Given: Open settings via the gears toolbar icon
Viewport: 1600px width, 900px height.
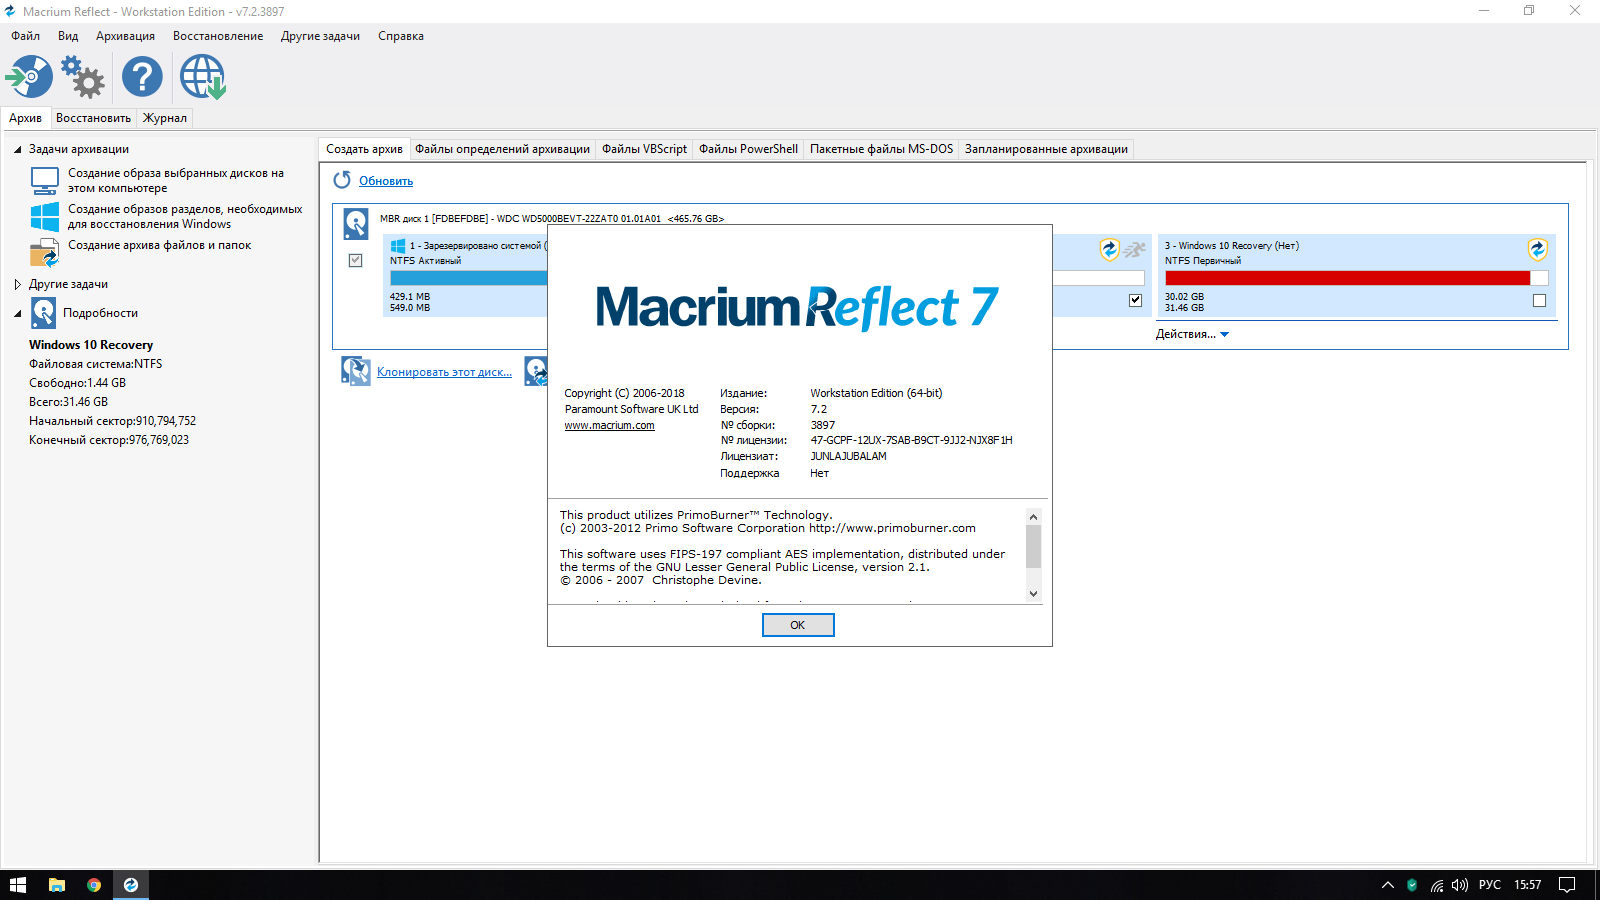Looking at the screenshot, I should pos(83,77).
